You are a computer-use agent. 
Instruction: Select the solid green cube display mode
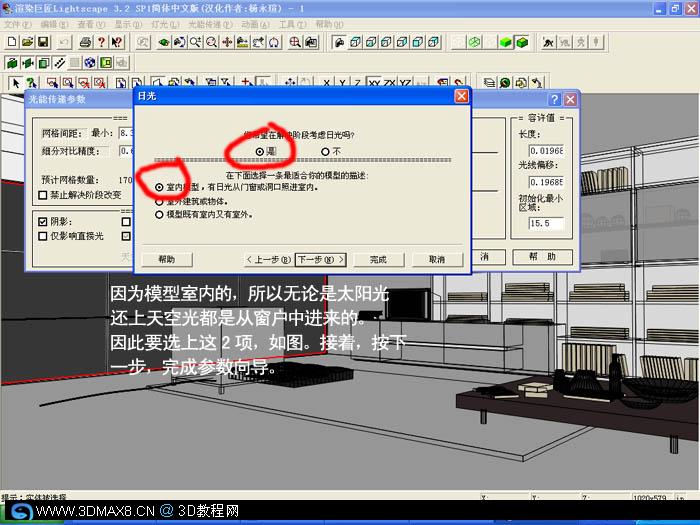pos(506,42)
